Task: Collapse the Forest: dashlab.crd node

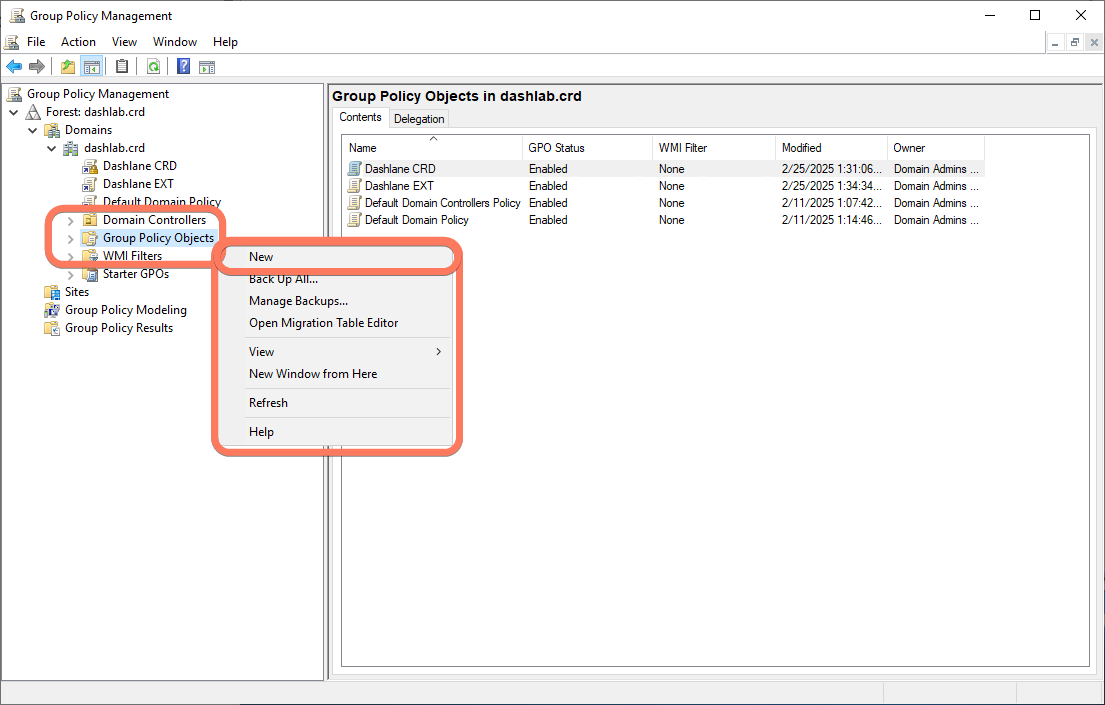Action: click(x=14, y=112)
